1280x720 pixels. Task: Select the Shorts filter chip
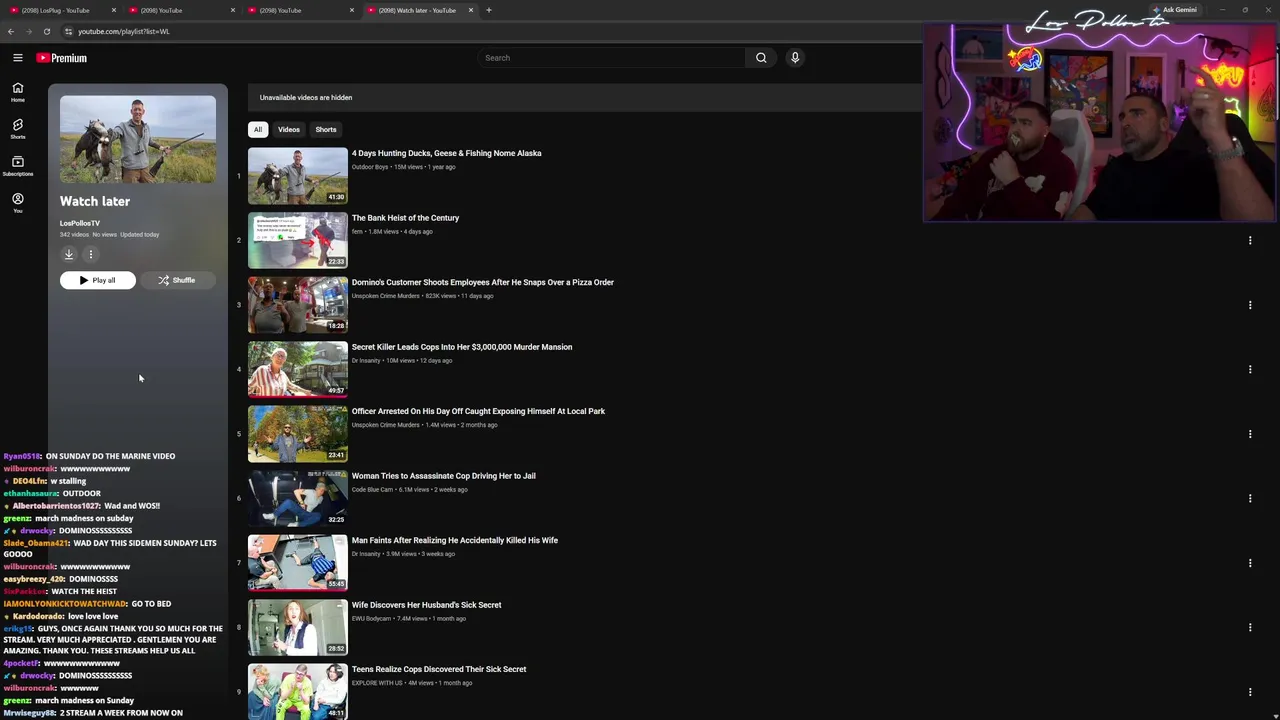coord(326,129)
